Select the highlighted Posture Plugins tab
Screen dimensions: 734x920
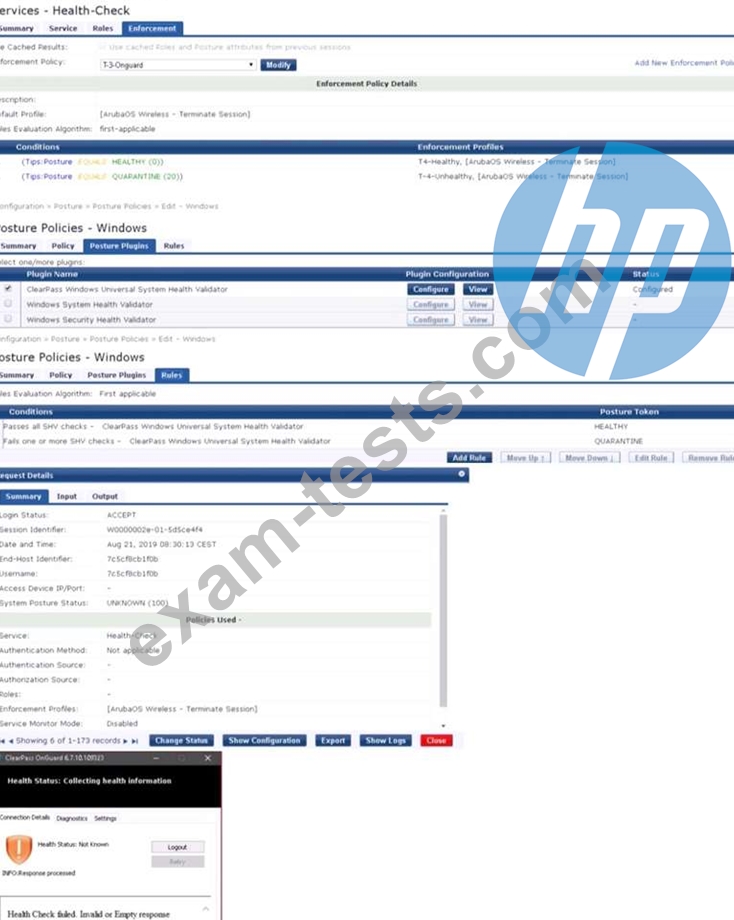click(x=119, y=246)
